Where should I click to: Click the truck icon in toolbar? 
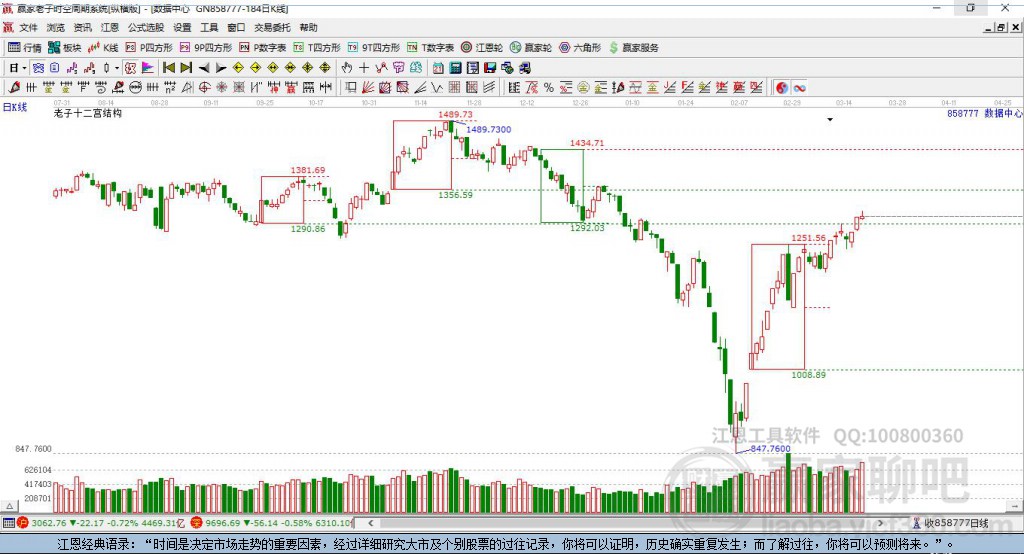(524, 68)
